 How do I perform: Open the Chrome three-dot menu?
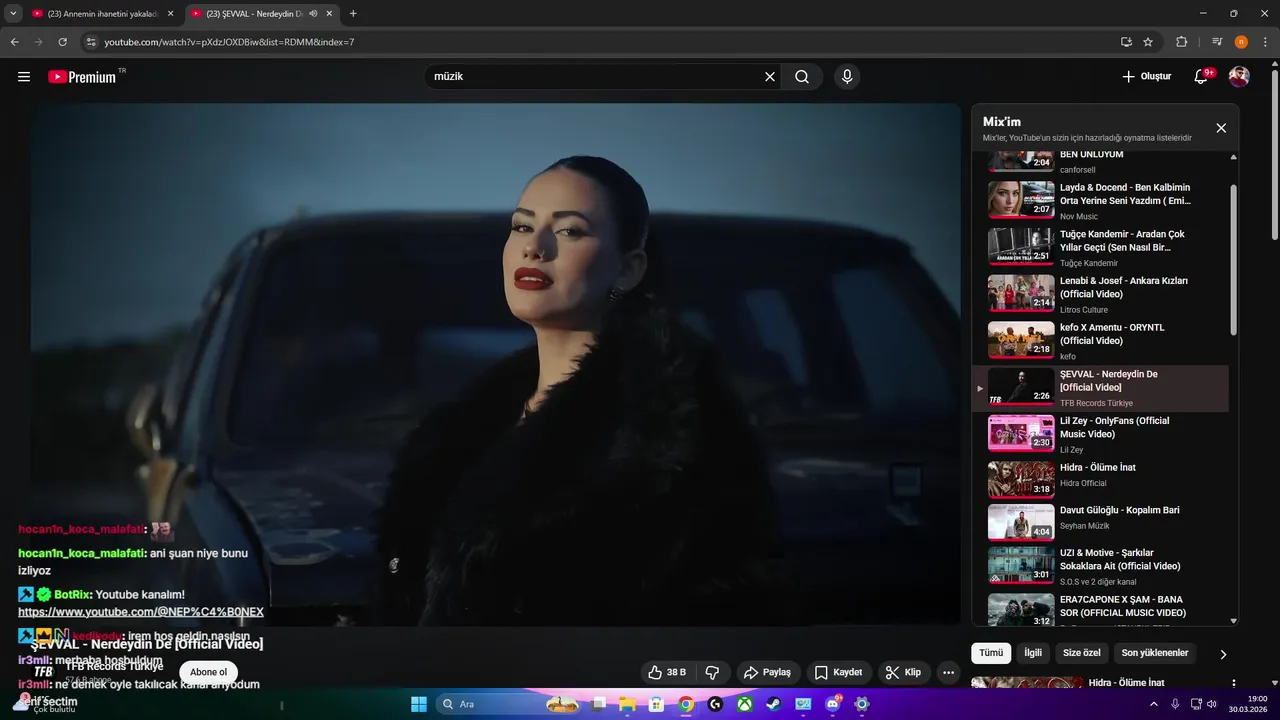1264,42
